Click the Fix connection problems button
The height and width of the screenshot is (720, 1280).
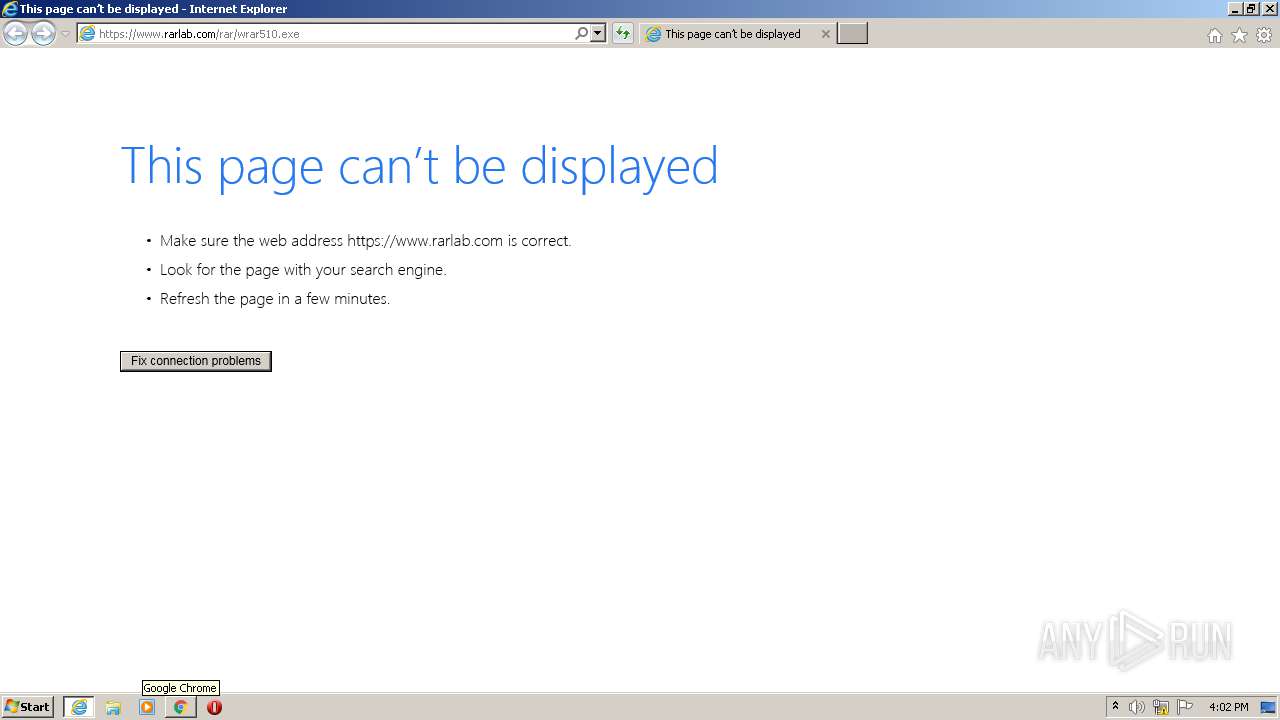point(196,361)
